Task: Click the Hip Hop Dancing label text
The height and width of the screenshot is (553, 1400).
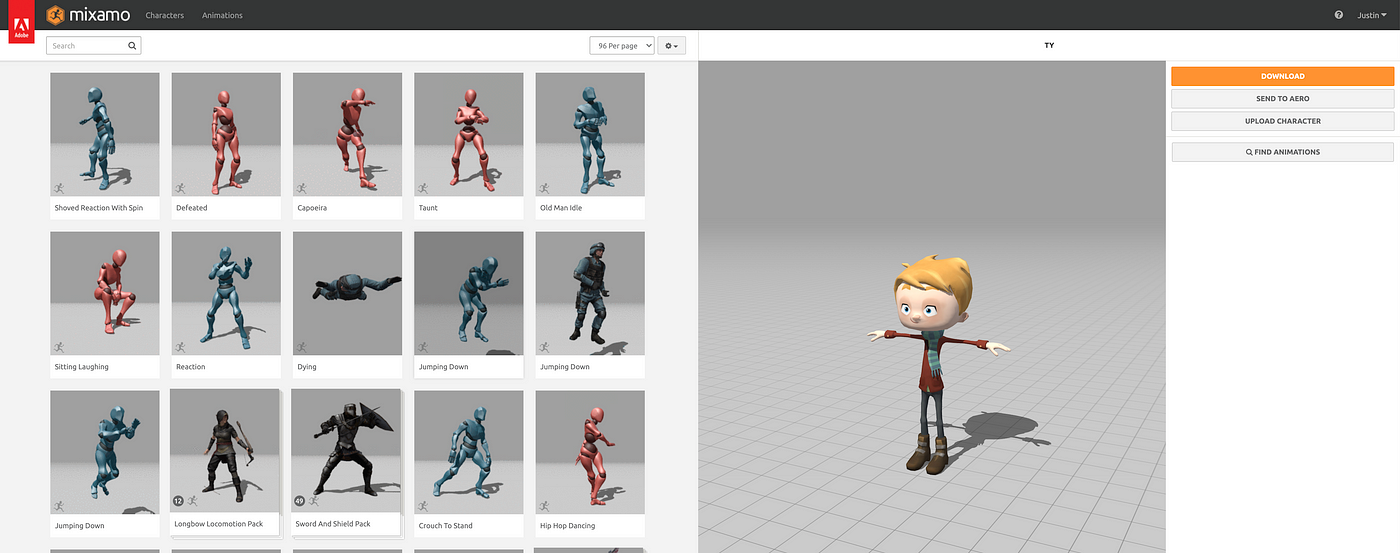Action: 565,525
